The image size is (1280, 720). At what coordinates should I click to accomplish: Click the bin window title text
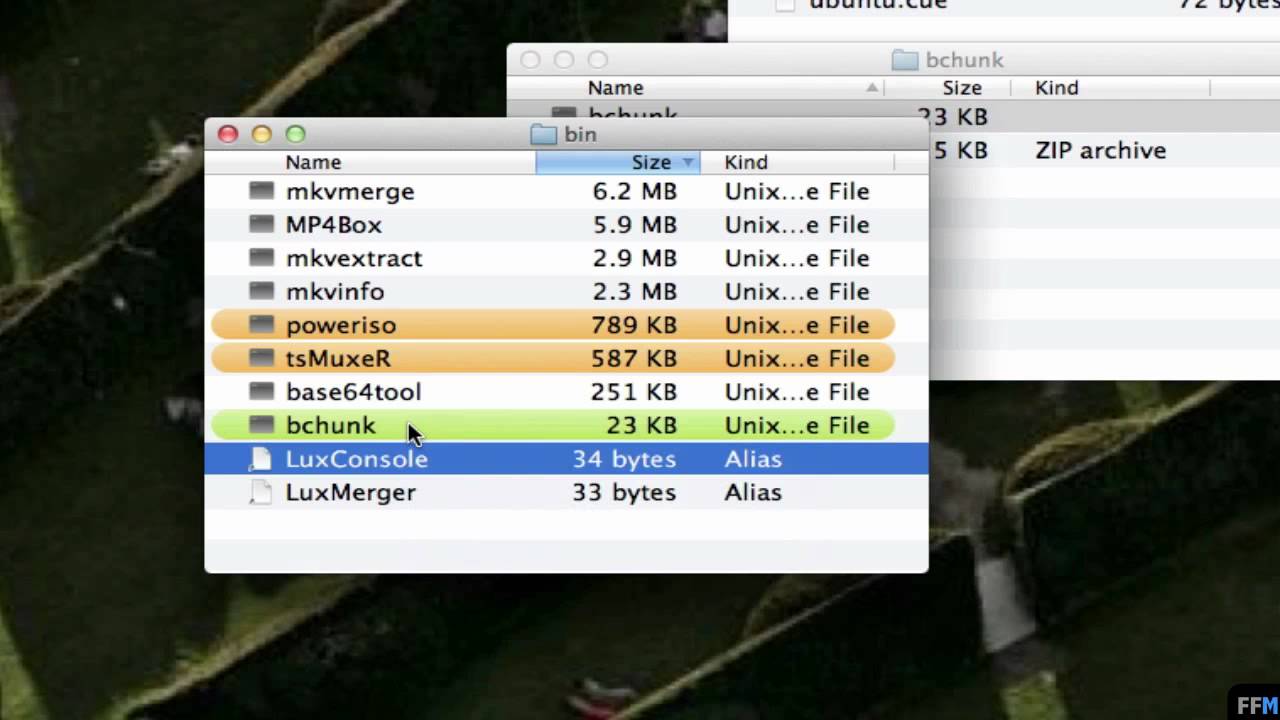tap(580, 134)
